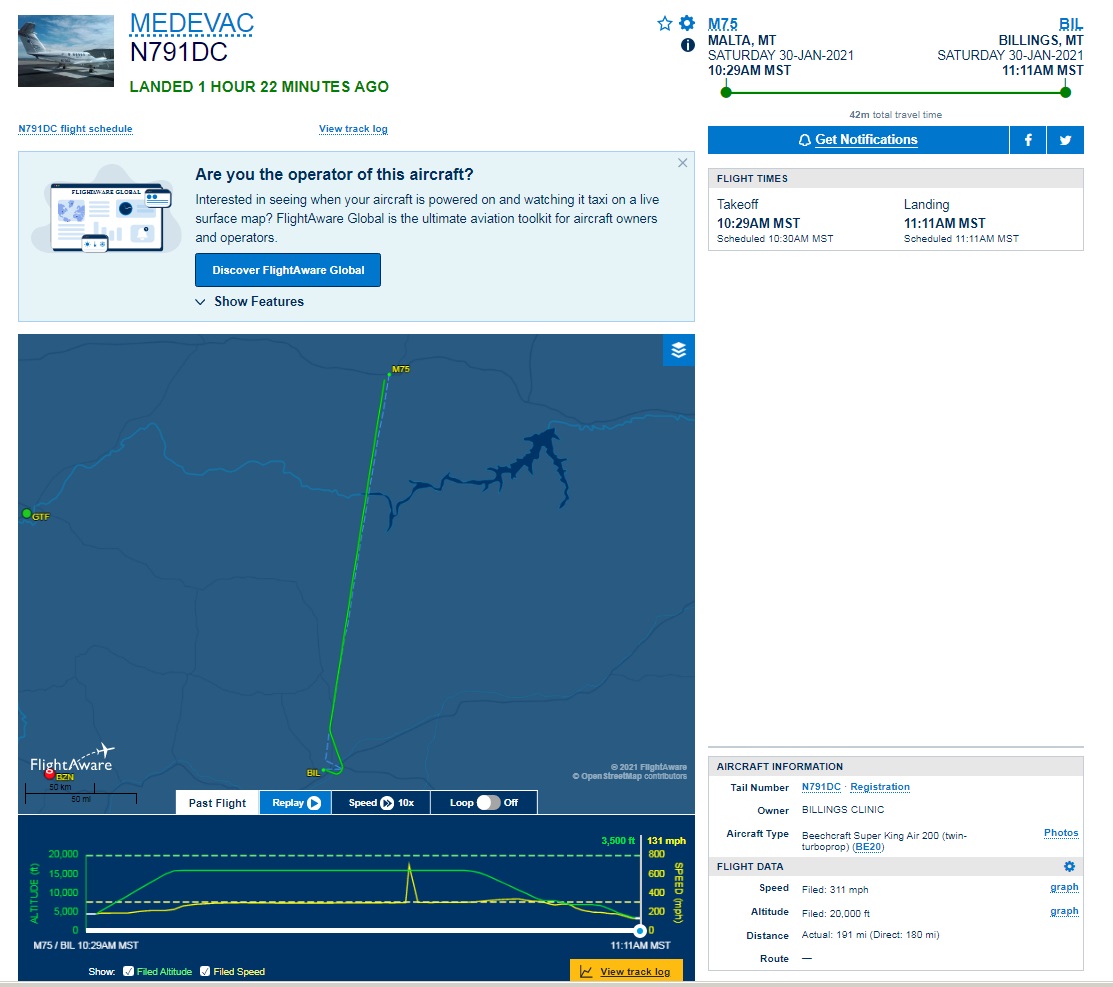
Task: Click the Get Notifications button
Action: (858, 140)
